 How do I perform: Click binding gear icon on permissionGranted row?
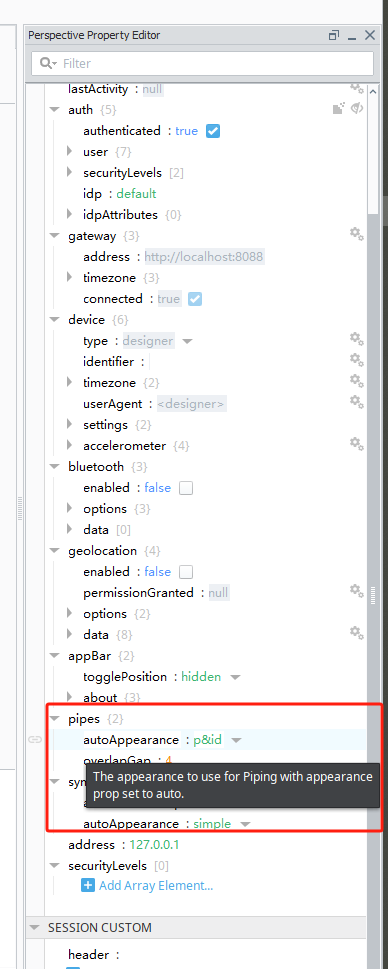click(356, 590)
